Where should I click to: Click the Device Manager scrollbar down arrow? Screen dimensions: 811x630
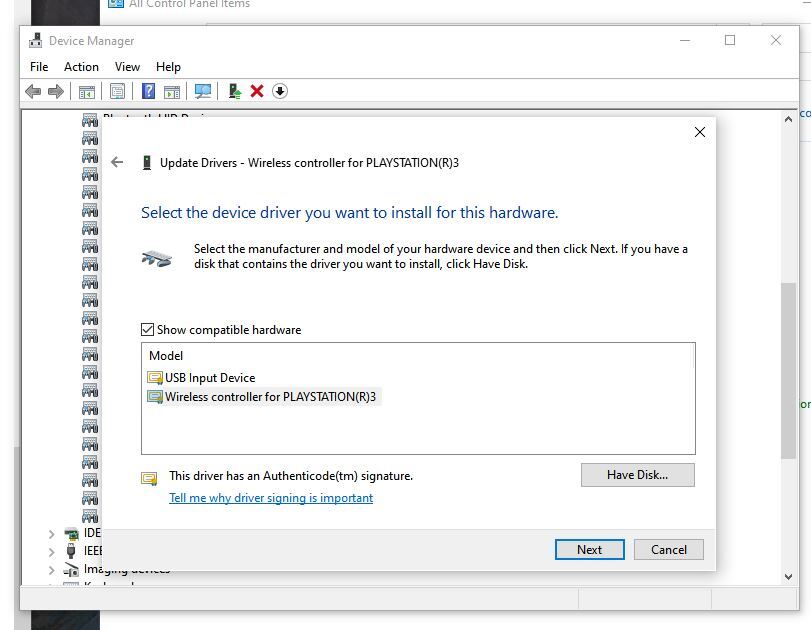(788, 577)
